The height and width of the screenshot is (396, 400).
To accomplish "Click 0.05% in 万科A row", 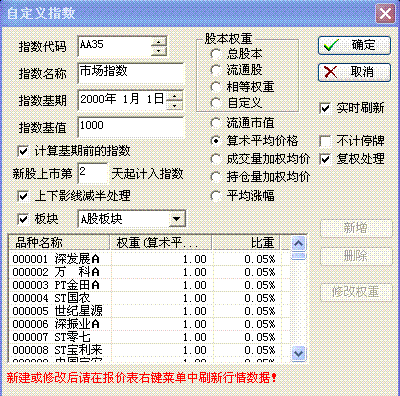I will tap(260, 272).
